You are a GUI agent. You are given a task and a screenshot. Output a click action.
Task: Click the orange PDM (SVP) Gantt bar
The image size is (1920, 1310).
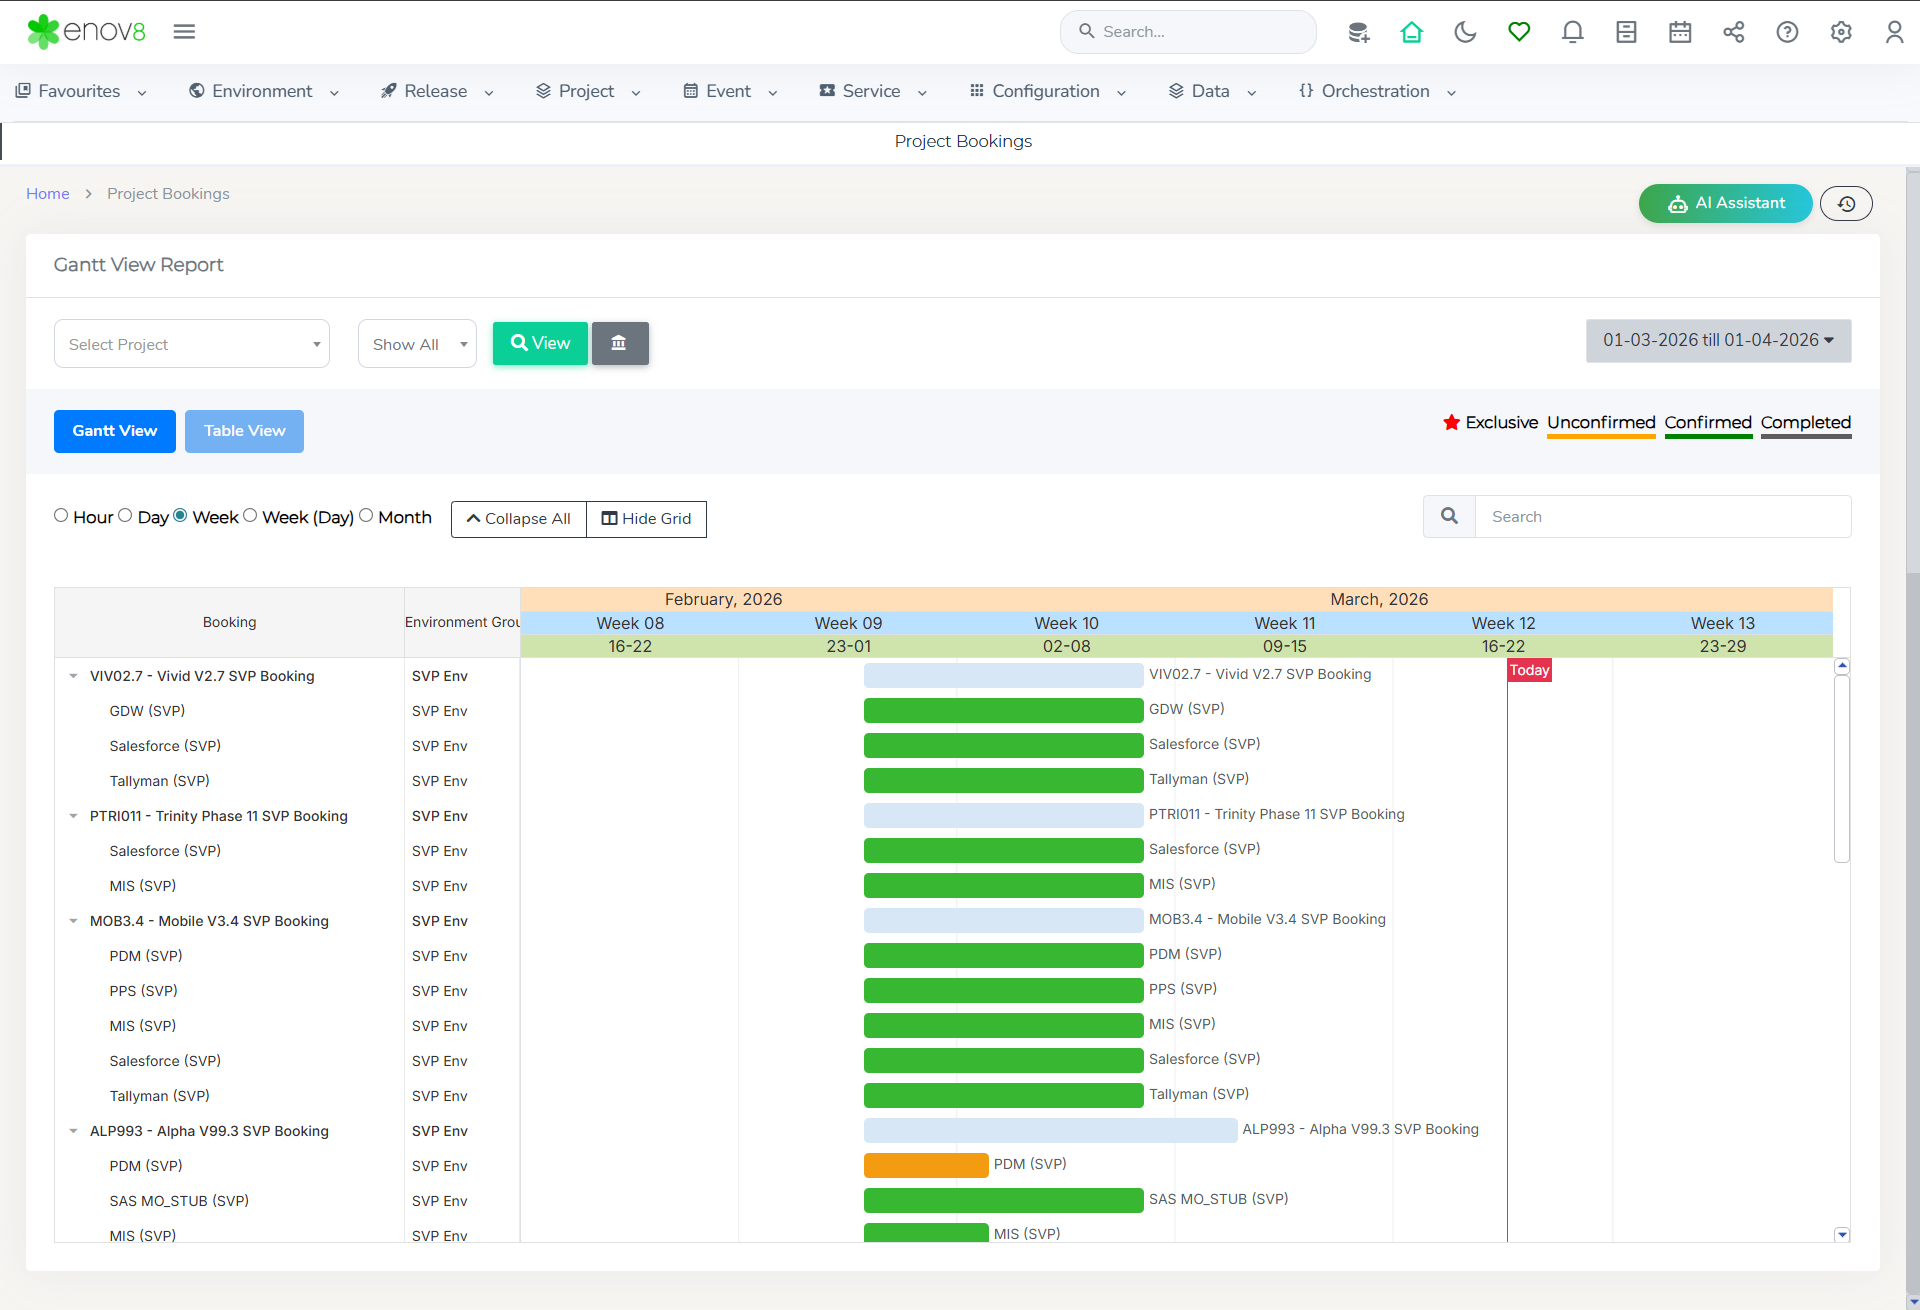point(926,1165)
